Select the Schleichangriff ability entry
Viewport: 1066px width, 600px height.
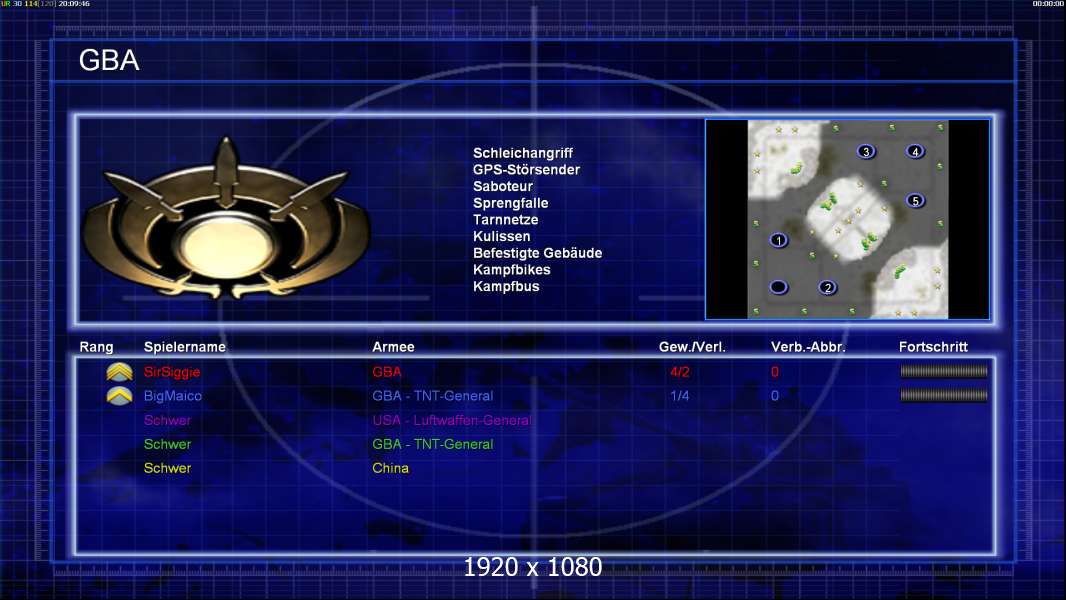tap(523, 153)
